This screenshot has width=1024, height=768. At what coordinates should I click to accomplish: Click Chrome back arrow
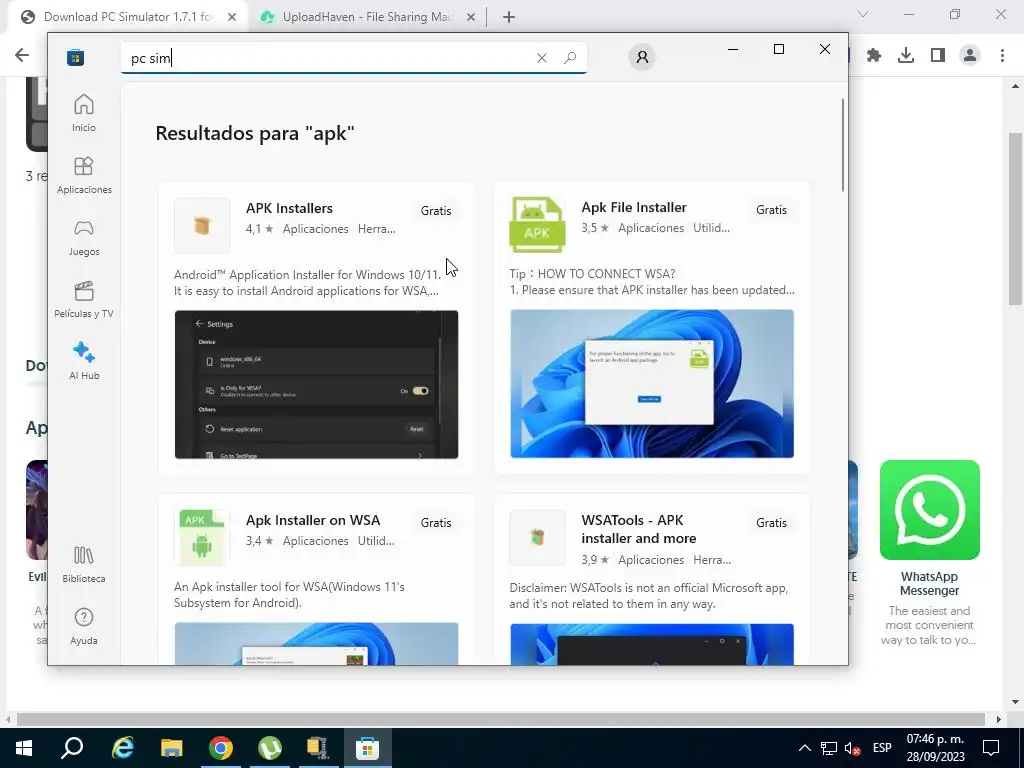click(x=22, y=56)
